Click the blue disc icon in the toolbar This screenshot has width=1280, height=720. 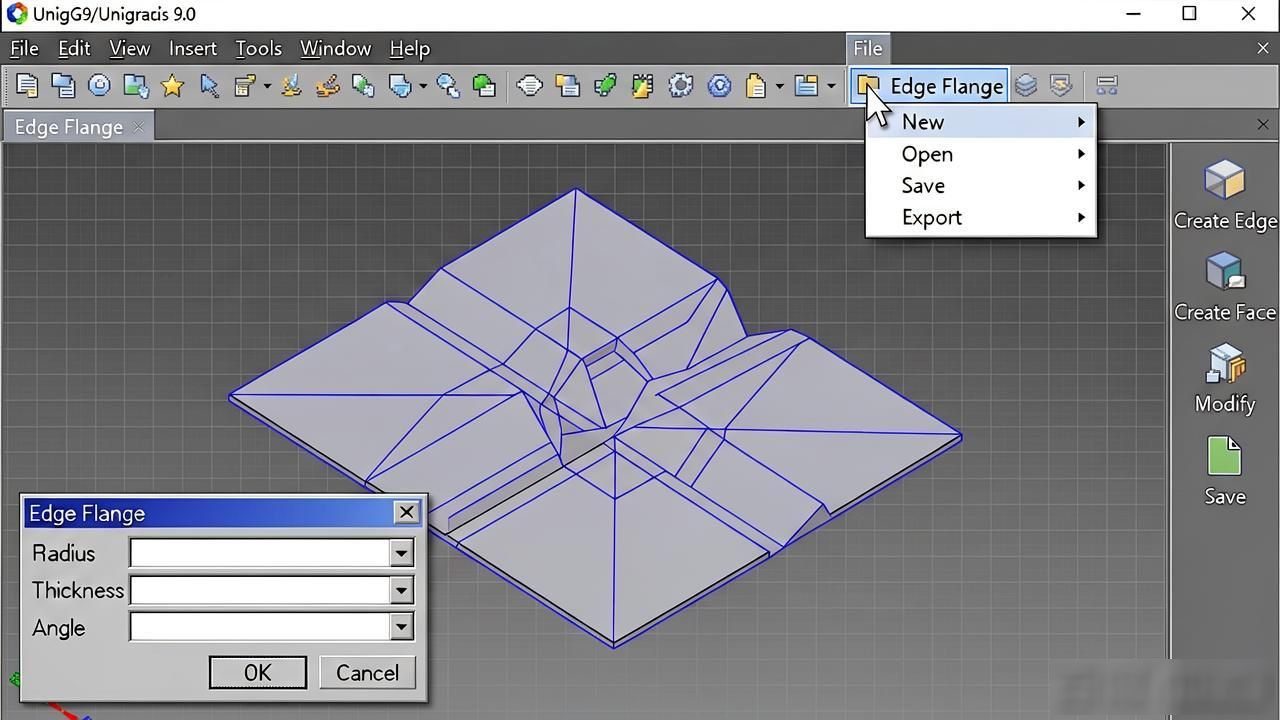[x=99, y=86]
